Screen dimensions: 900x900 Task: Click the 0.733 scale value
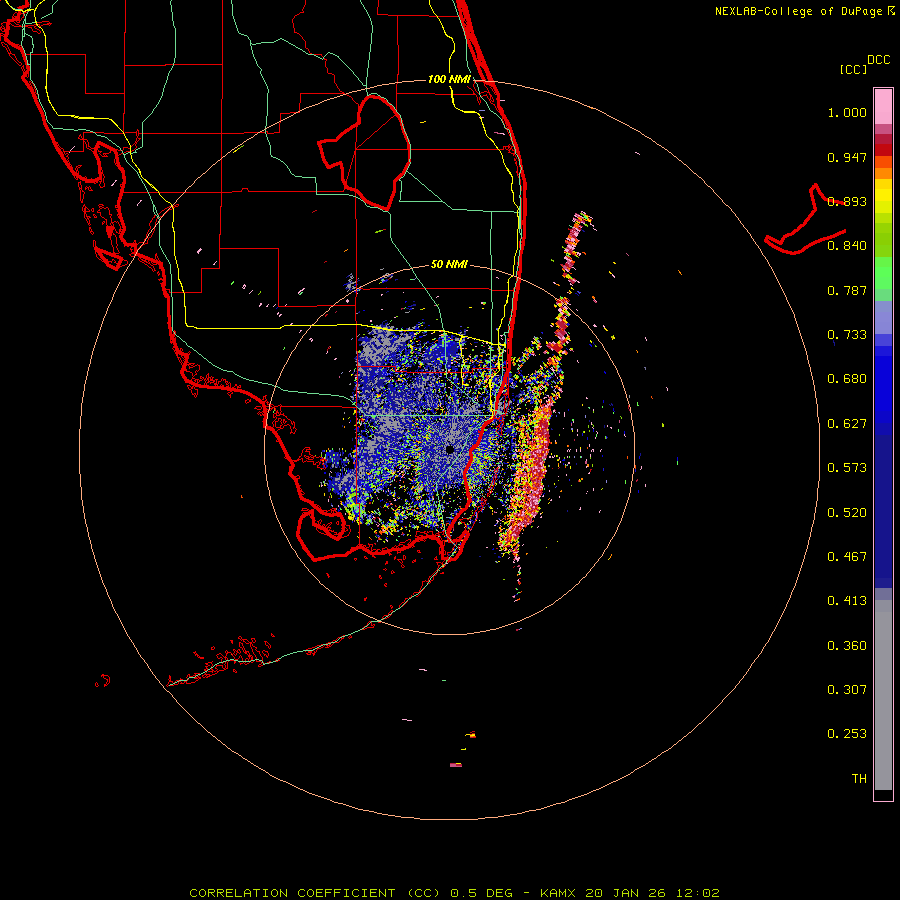tap(847, 335)
